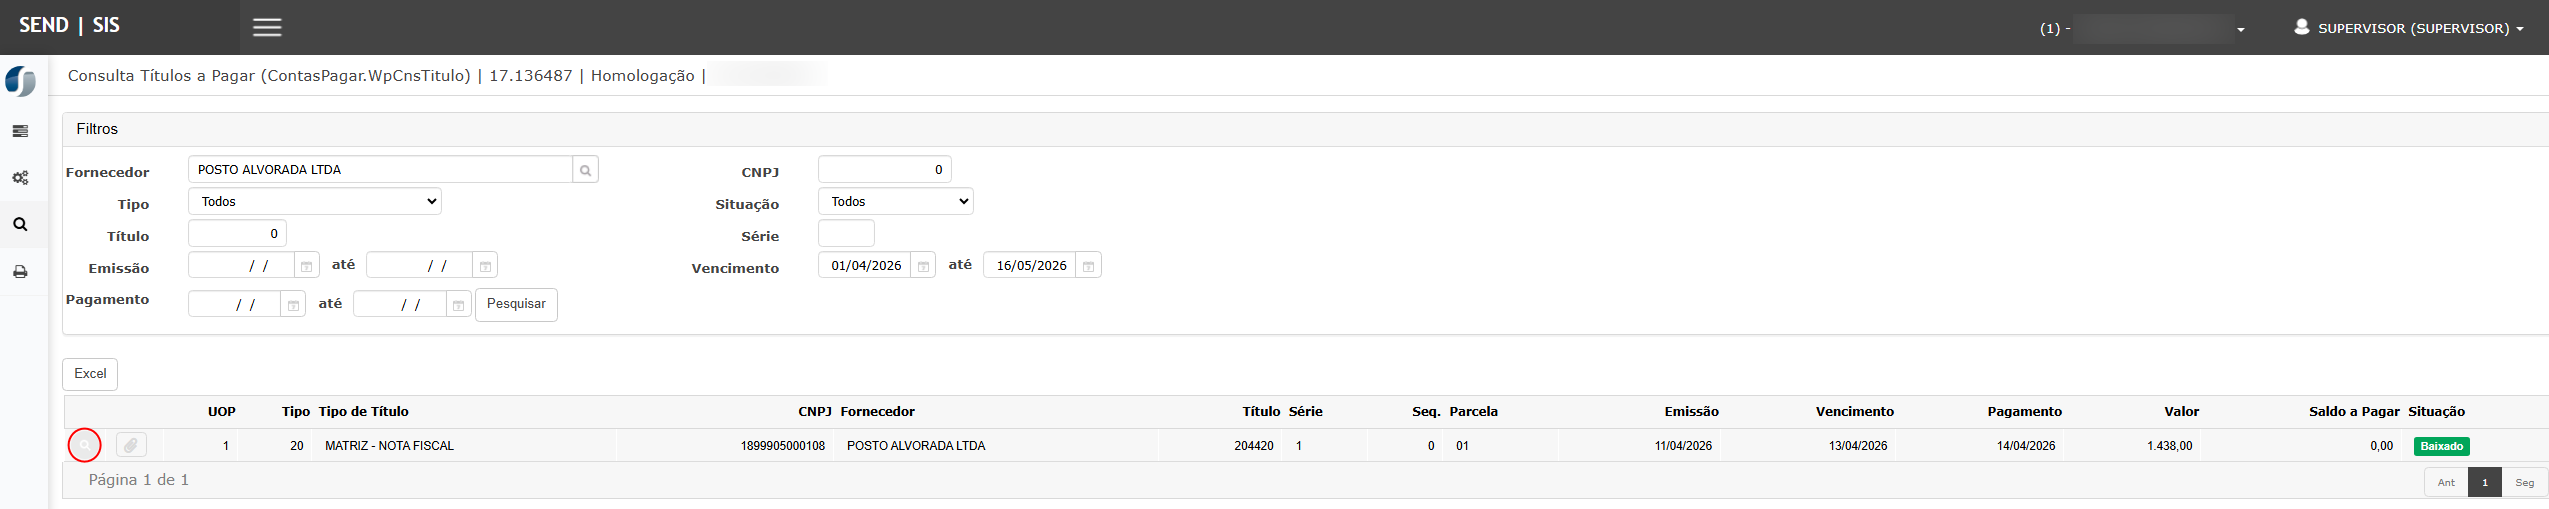Expand the Situação dropdown
The image size is (2549, 509).
click(x=895, y=202)
